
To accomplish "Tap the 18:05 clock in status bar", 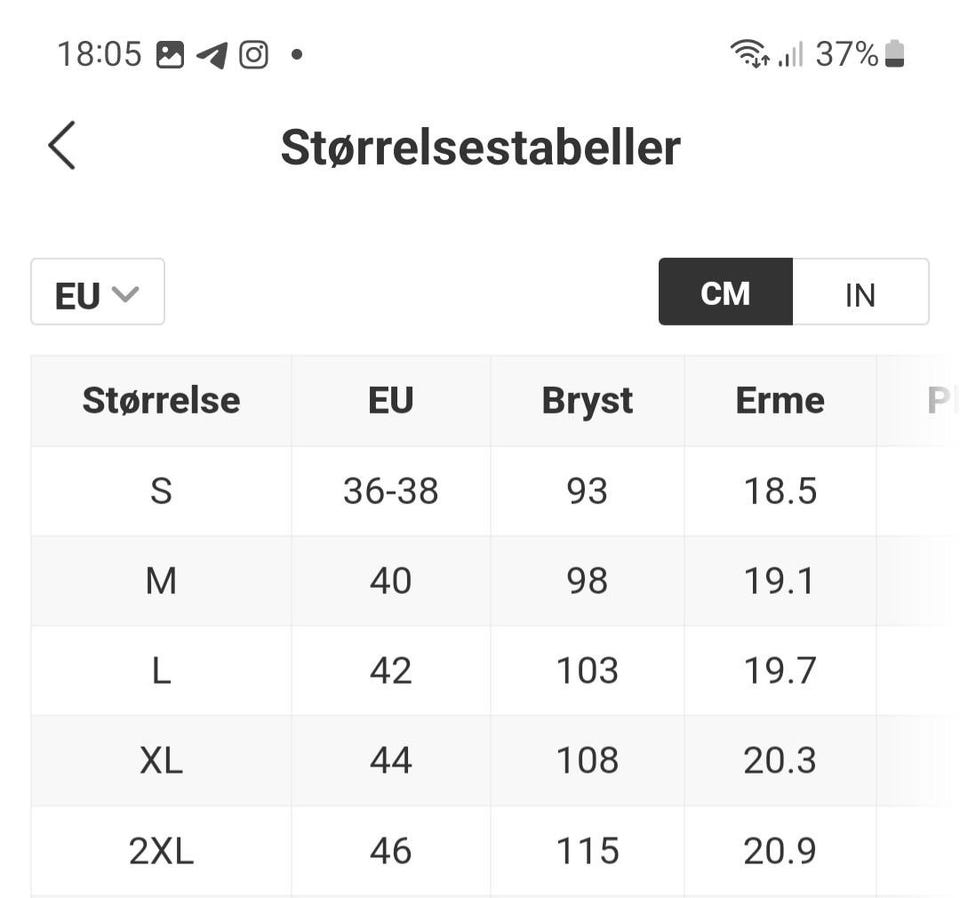I will [99, 54].
